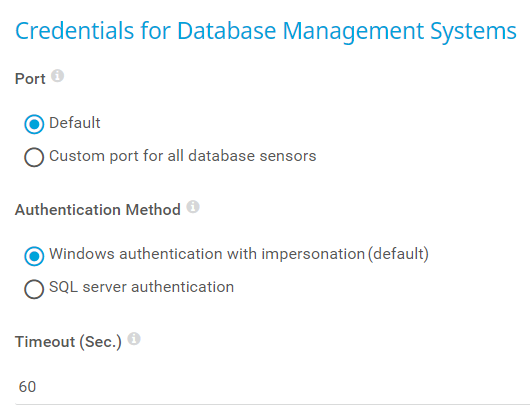Click the Port setting label

pos(30,79)
